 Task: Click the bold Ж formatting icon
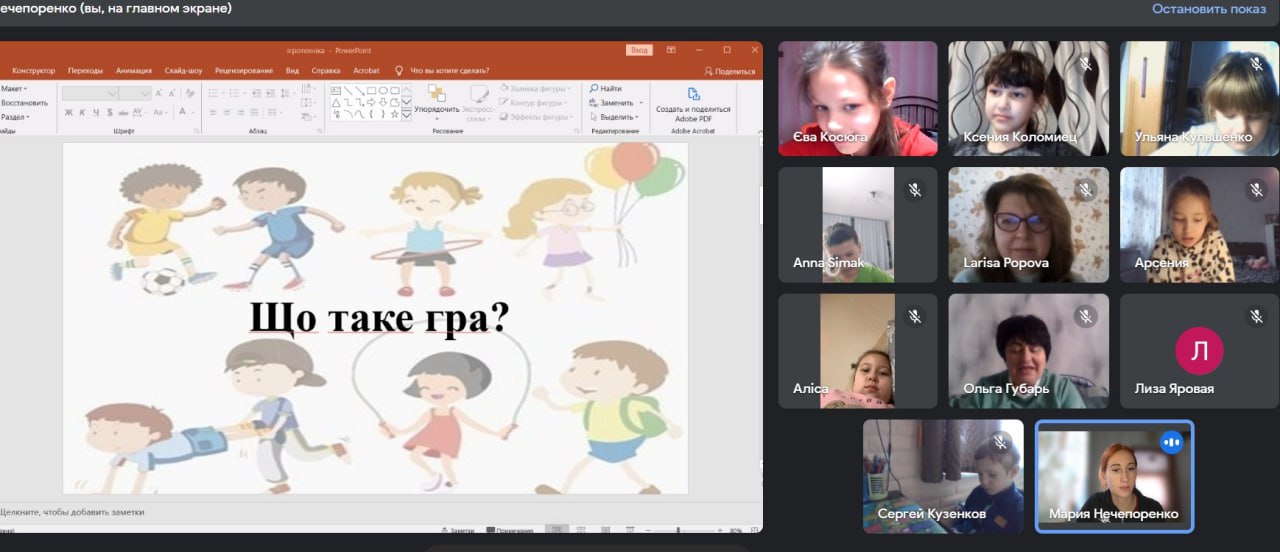68,112
